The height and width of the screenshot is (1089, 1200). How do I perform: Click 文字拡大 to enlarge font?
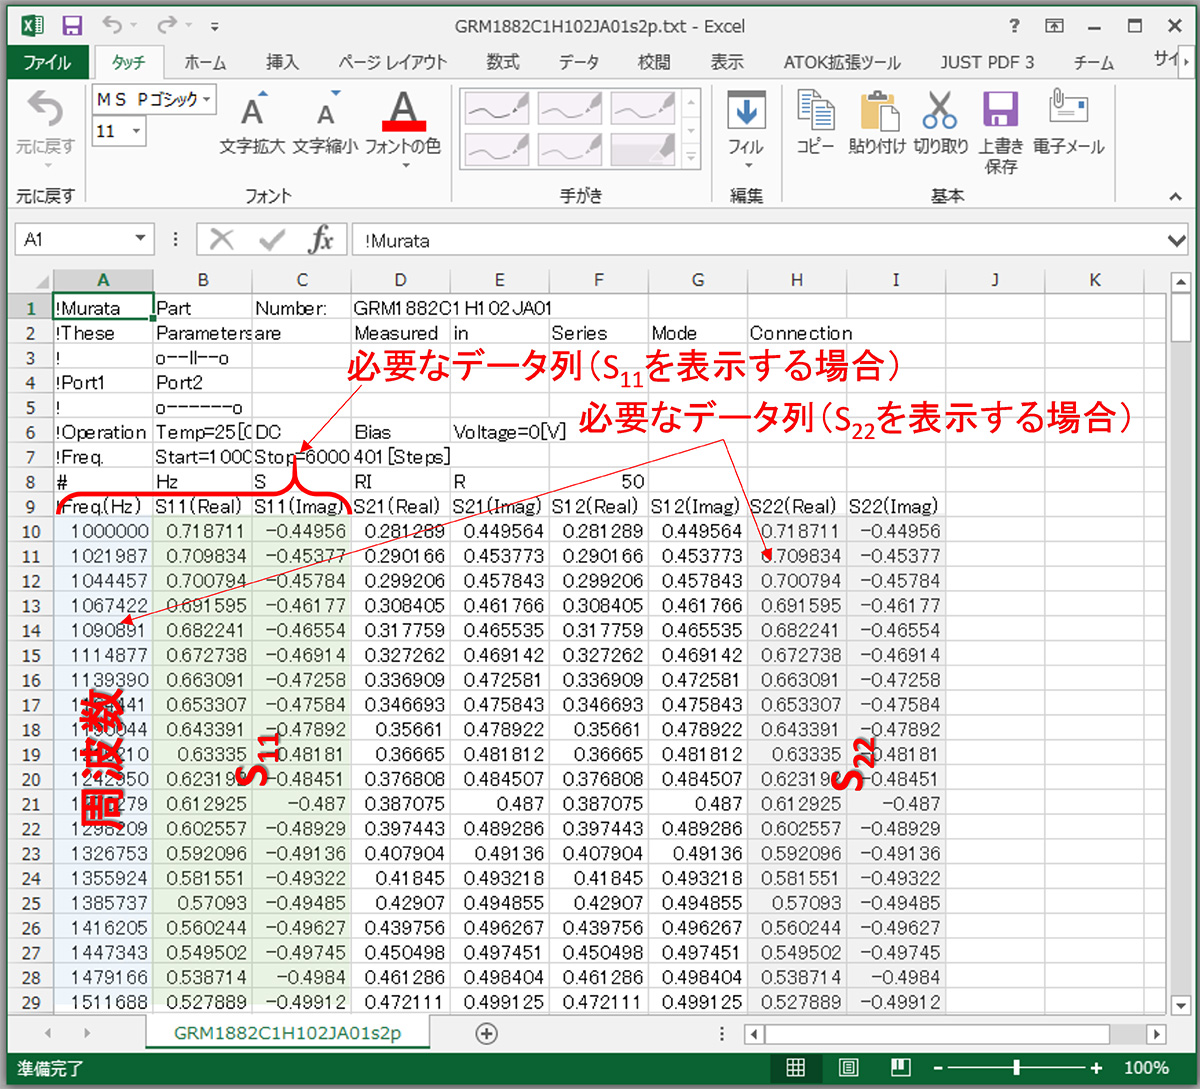252,122
